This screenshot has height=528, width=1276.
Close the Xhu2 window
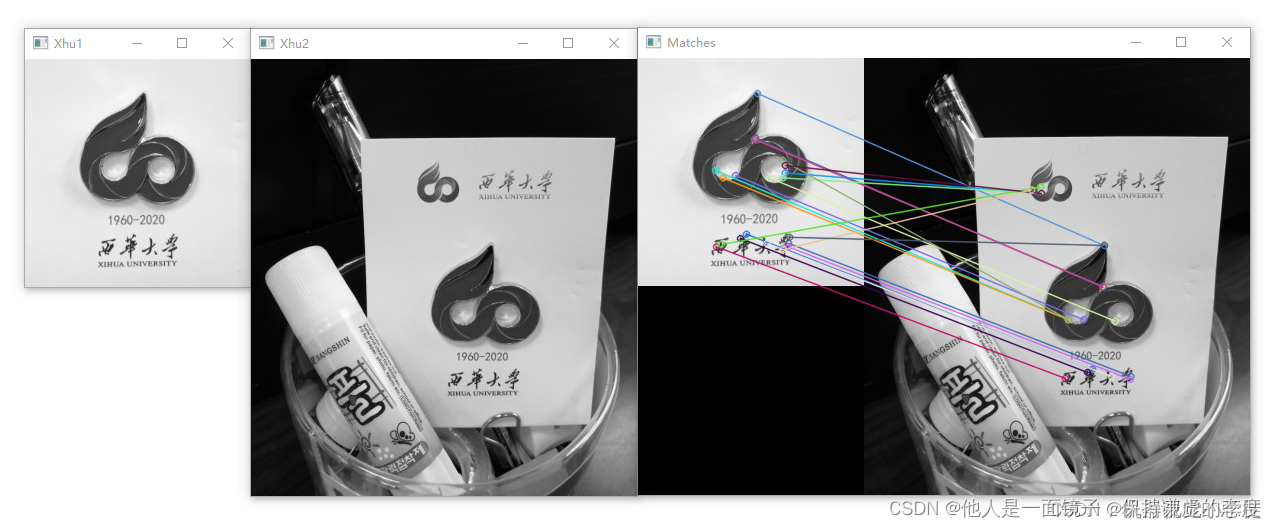coord(614,43)
